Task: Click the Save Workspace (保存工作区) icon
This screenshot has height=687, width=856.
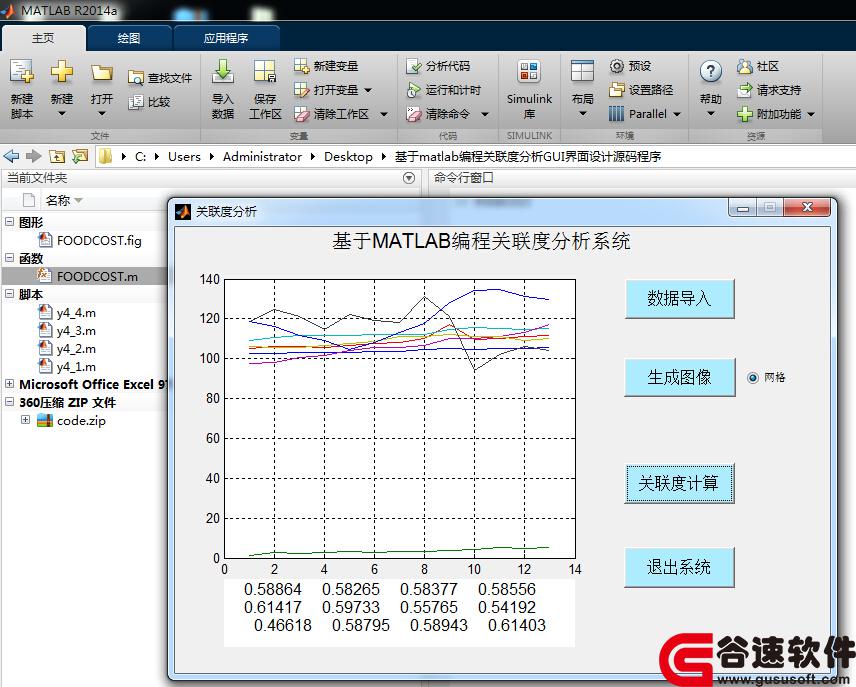Action: 265,71
